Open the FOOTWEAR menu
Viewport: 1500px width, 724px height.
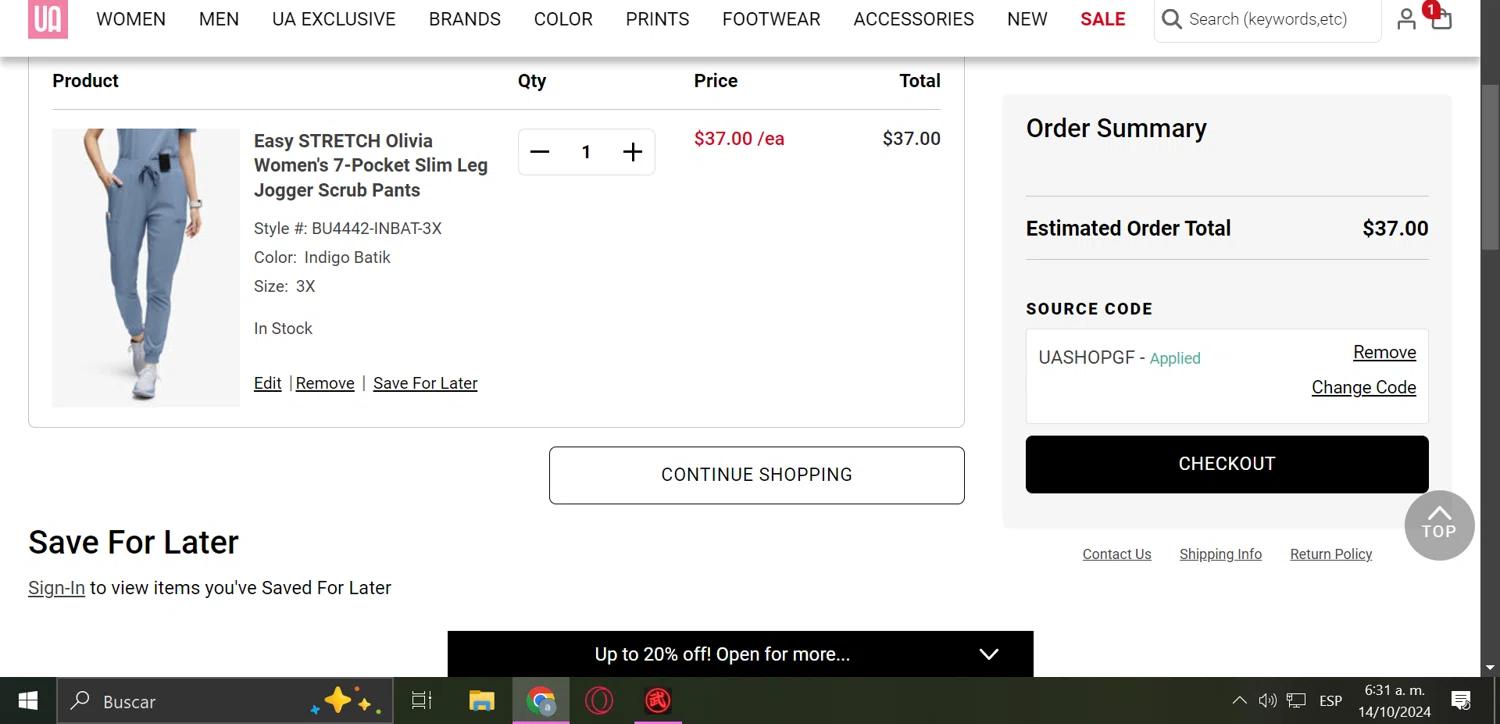pos(771,19)
